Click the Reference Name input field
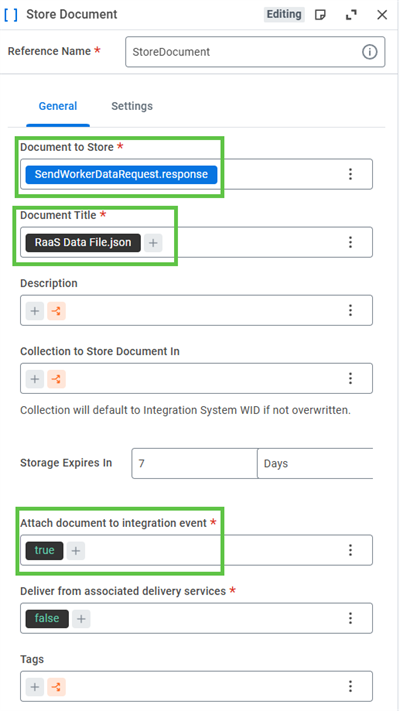Screen dimensions: 400x711 pyautogui.click(x=255, y=52)
